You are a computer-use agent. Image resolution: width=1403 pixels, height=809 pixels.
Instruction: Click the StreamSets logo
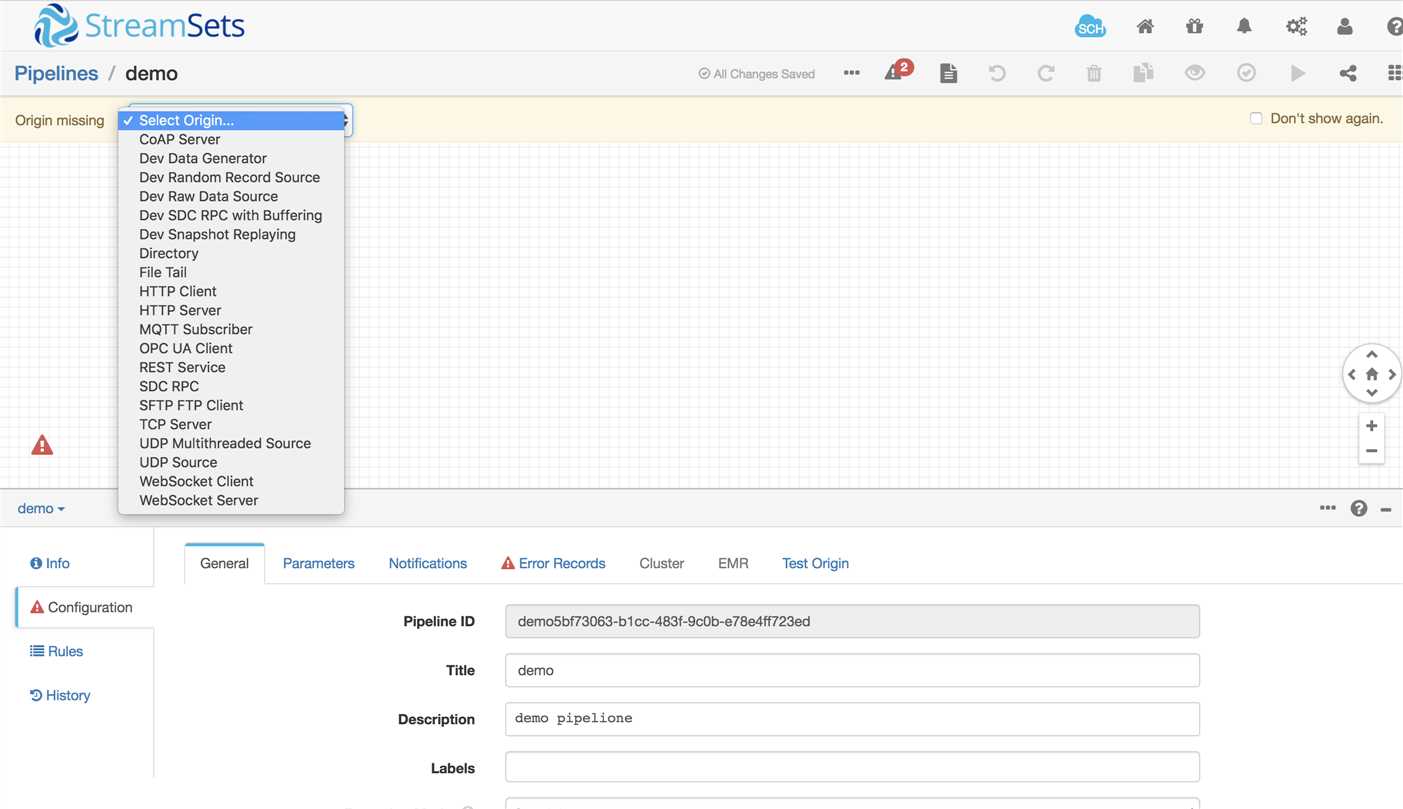[139, 26]
